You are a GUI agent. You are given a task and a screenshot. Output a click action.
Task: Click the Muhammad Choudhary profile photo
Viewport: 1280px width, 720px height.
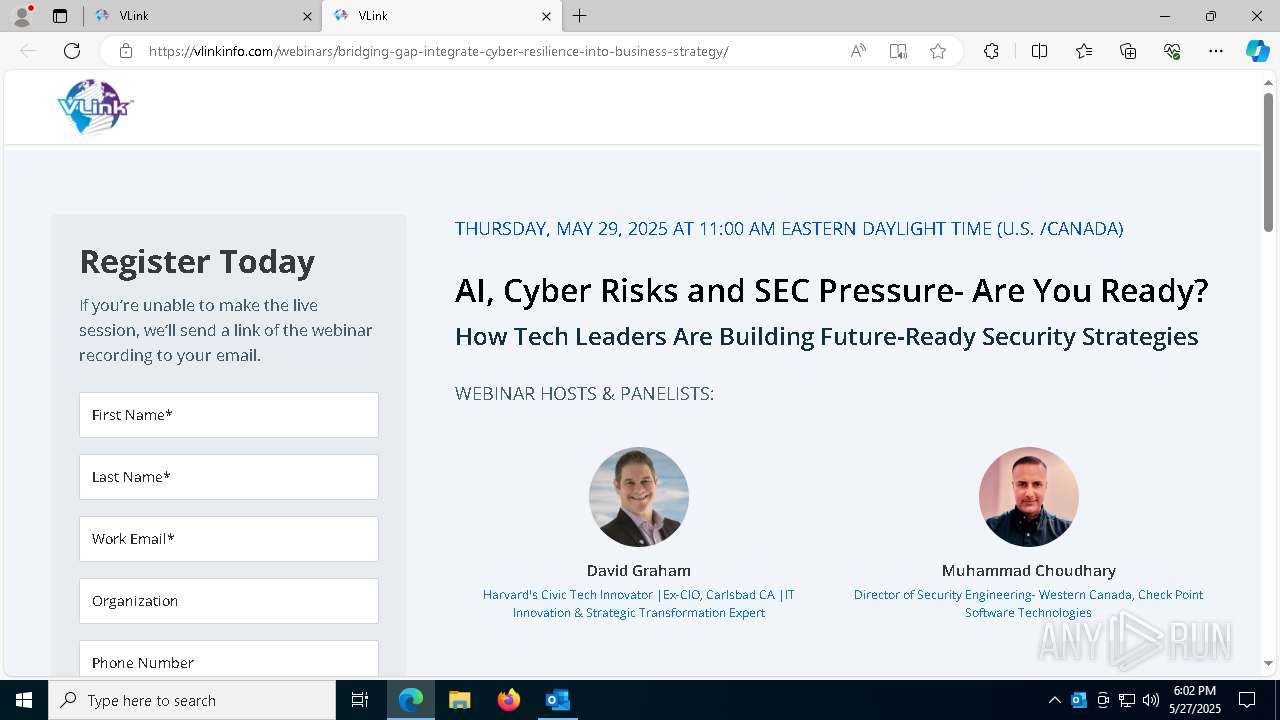(x=1028, y=497)
